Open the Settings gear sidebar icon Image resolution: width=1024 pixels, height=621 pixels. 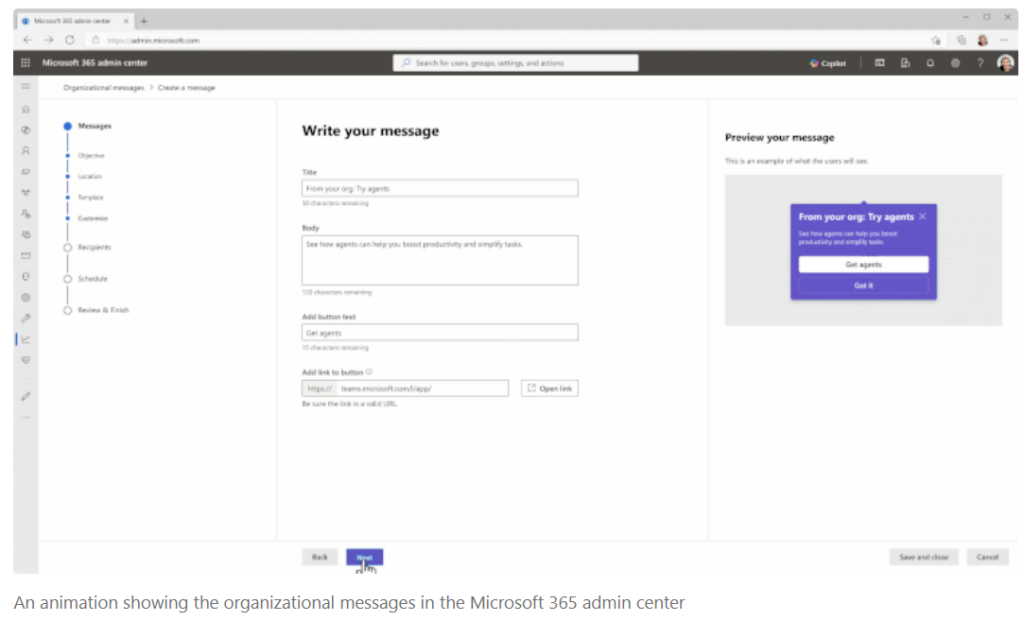[x=25, y=297]
